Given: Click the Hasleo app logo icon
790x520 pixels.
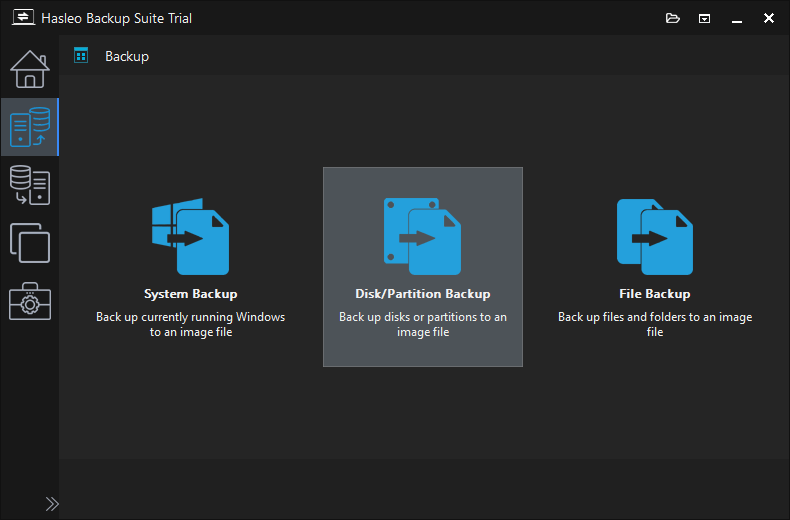Looking at the screenshot, I should click(x=23, y=17).
